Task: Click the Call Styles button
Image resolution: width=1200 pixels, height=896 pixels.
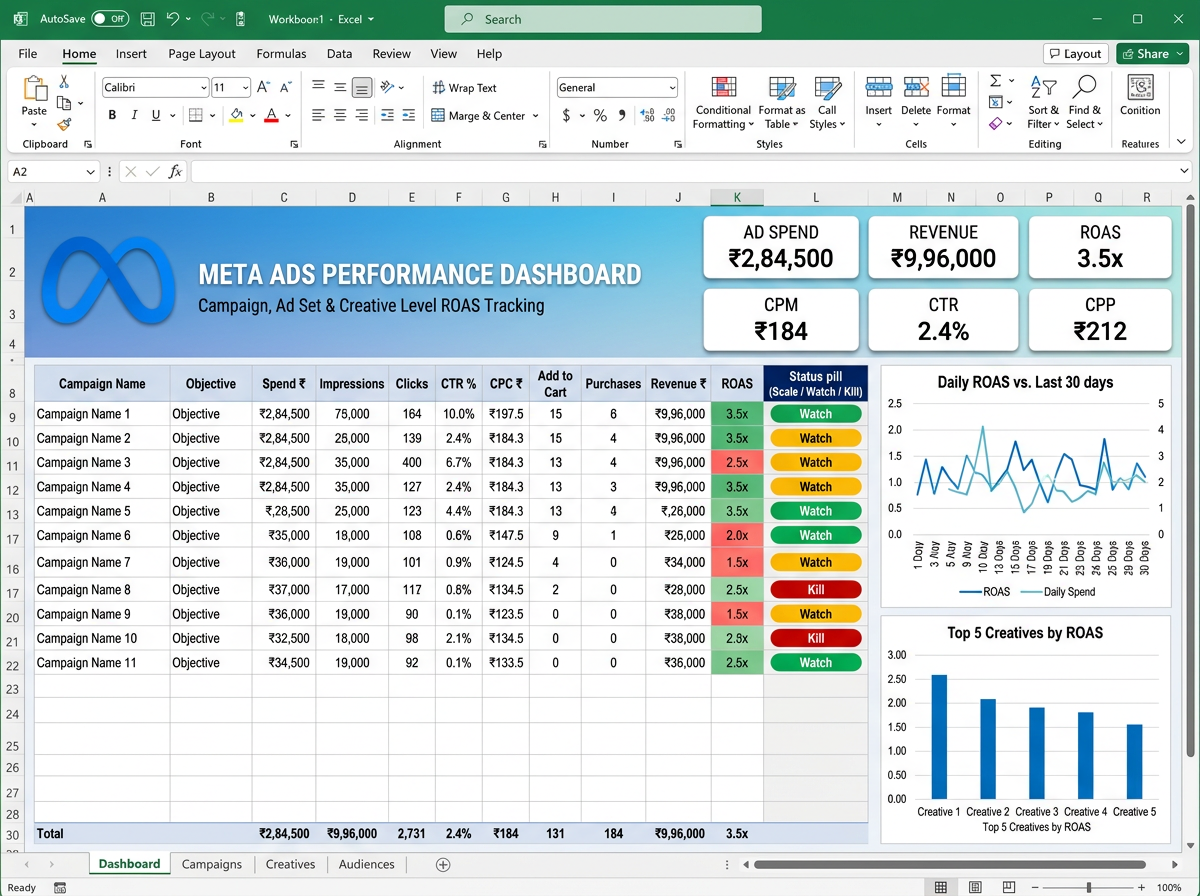Action: tap(827, 103)
